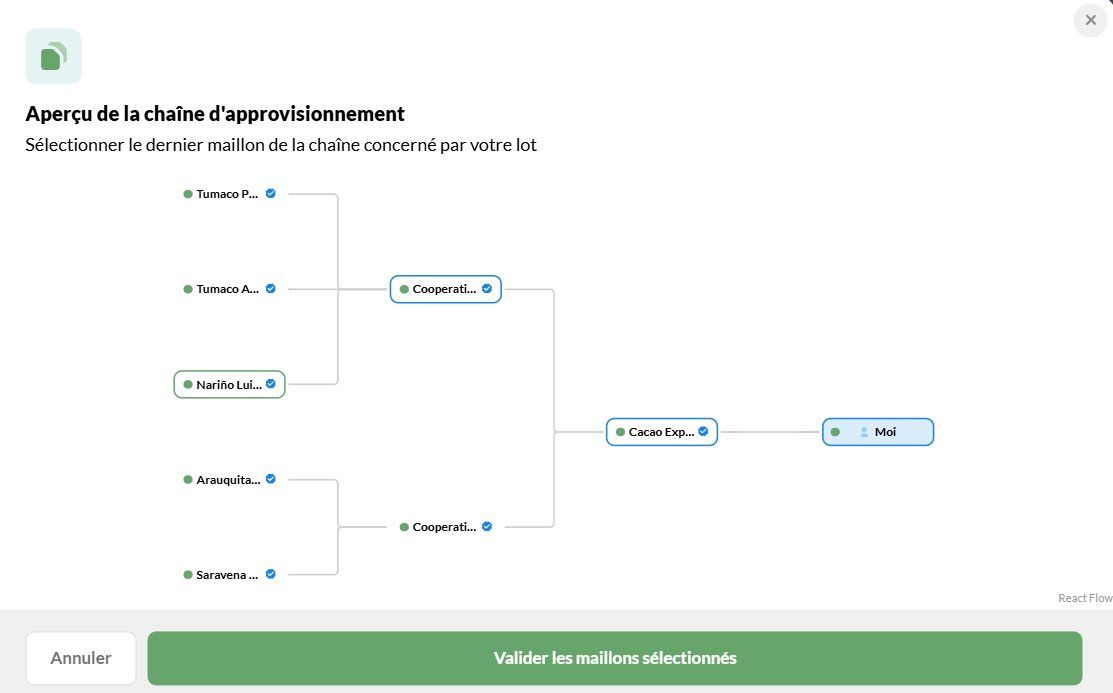Click verified badge on lower Cooperati... node
Image resolution: width=1113 pixels, height=693 pixels.
pos(487,526)
